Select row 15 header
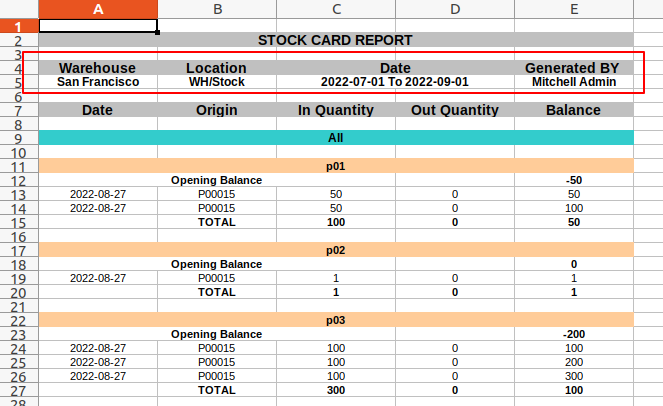This screenshot has height=406, width=663. pos(19,222)
